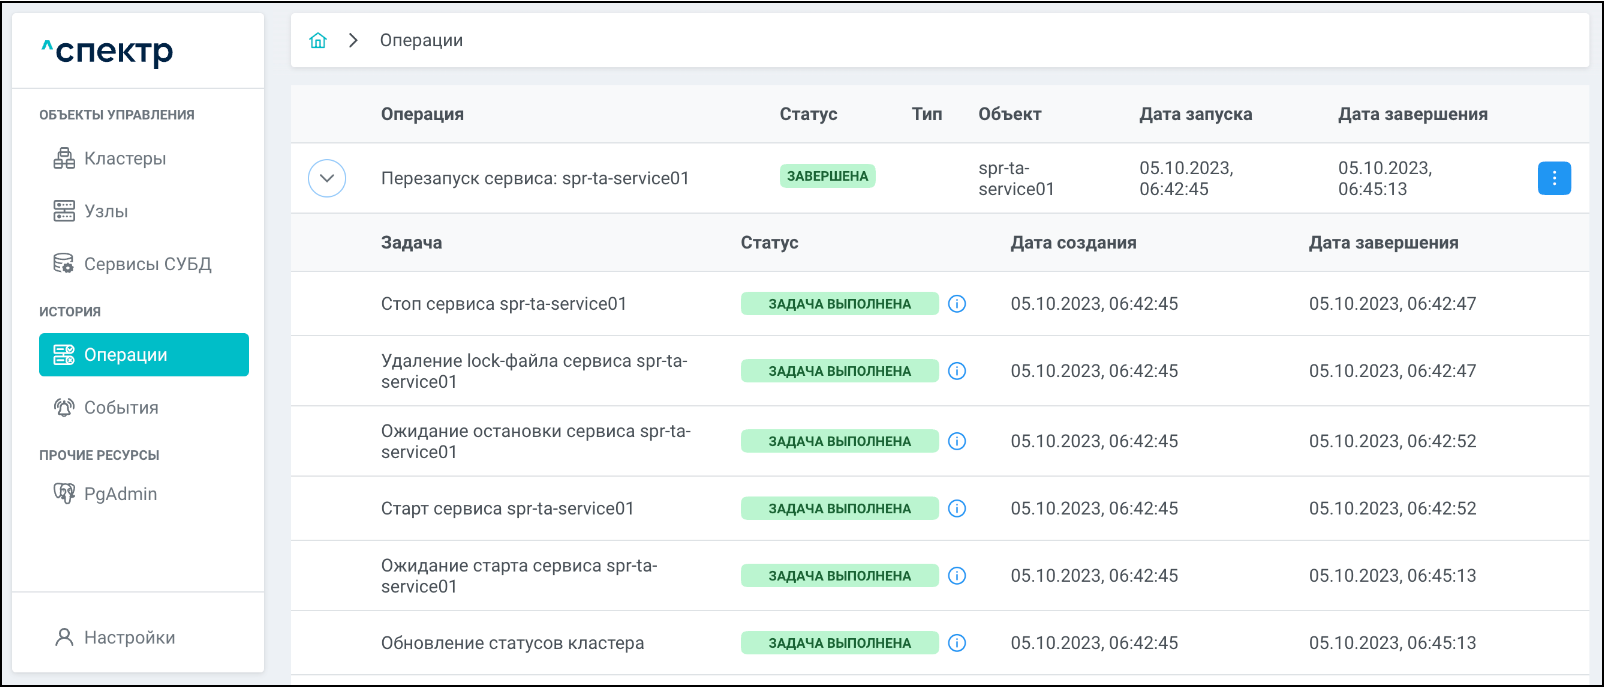
Task: Show info for Стоп сервиса task
Action: tap(957, 304)
